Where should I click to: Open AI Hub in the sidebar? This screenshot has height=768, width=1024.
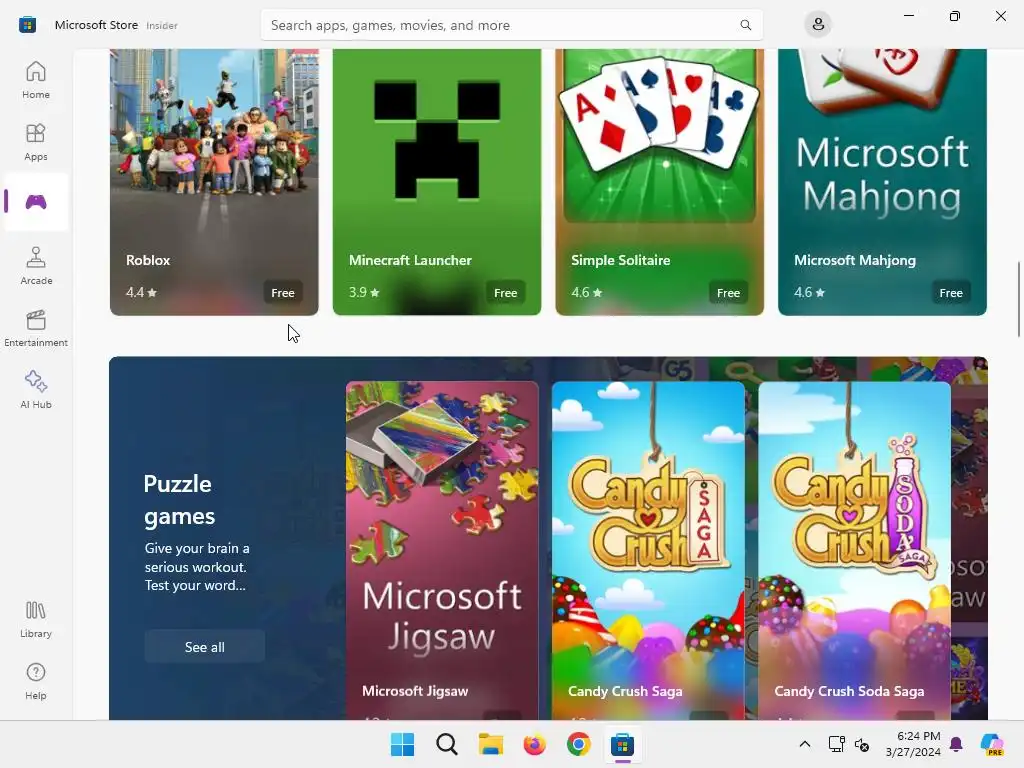tap(36, 390)
